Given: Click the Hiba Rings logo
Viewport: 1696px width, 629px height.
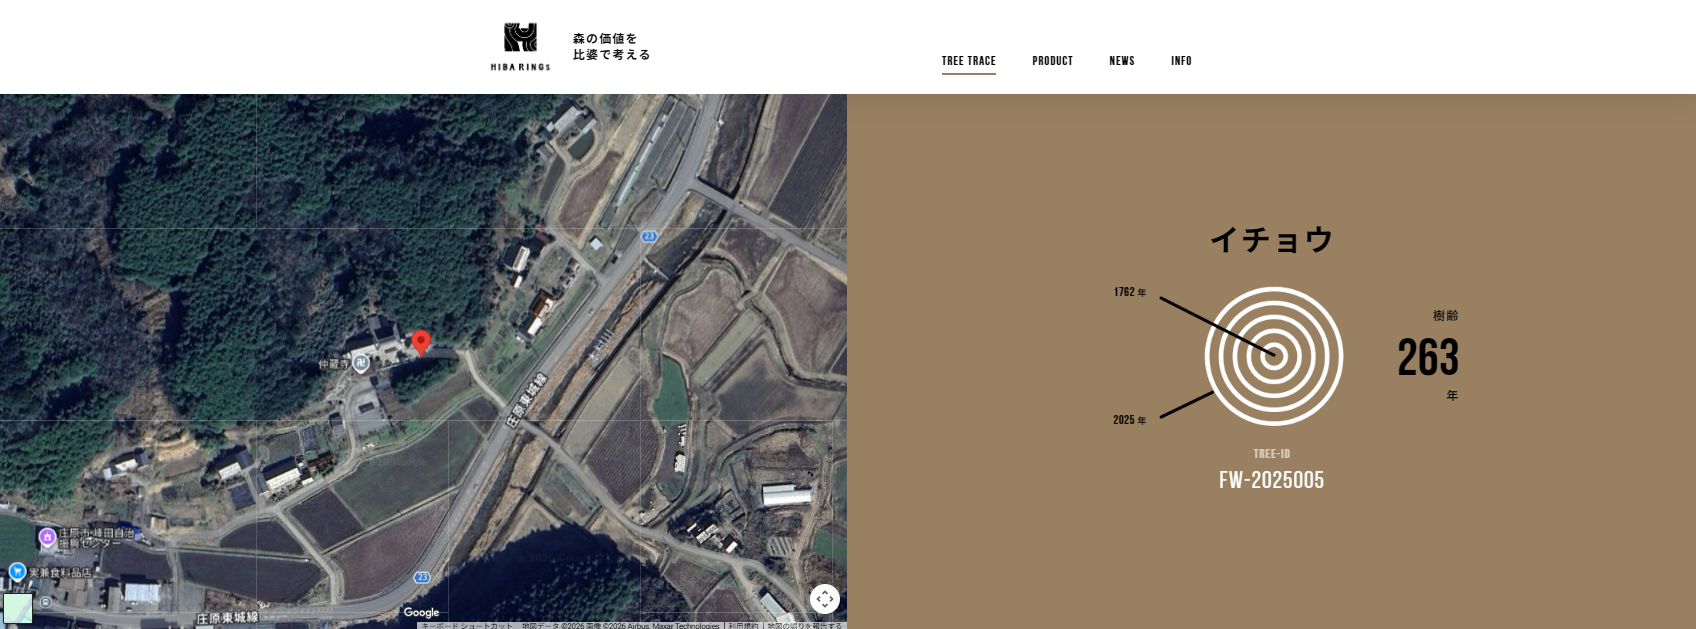Looking at the screenshot, I should (x=520, y=47).
